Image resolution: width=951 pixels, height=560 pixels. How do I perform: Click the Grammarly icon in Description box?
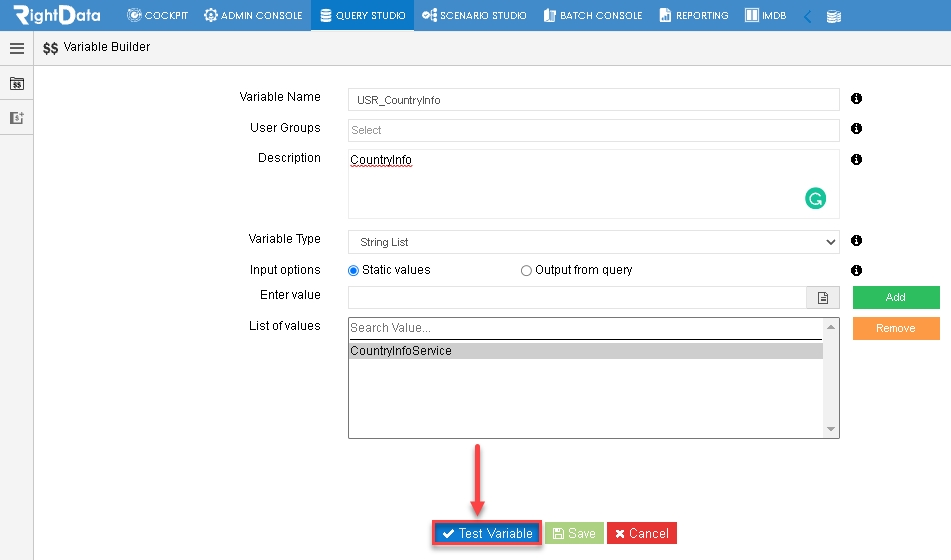point(815,198)
